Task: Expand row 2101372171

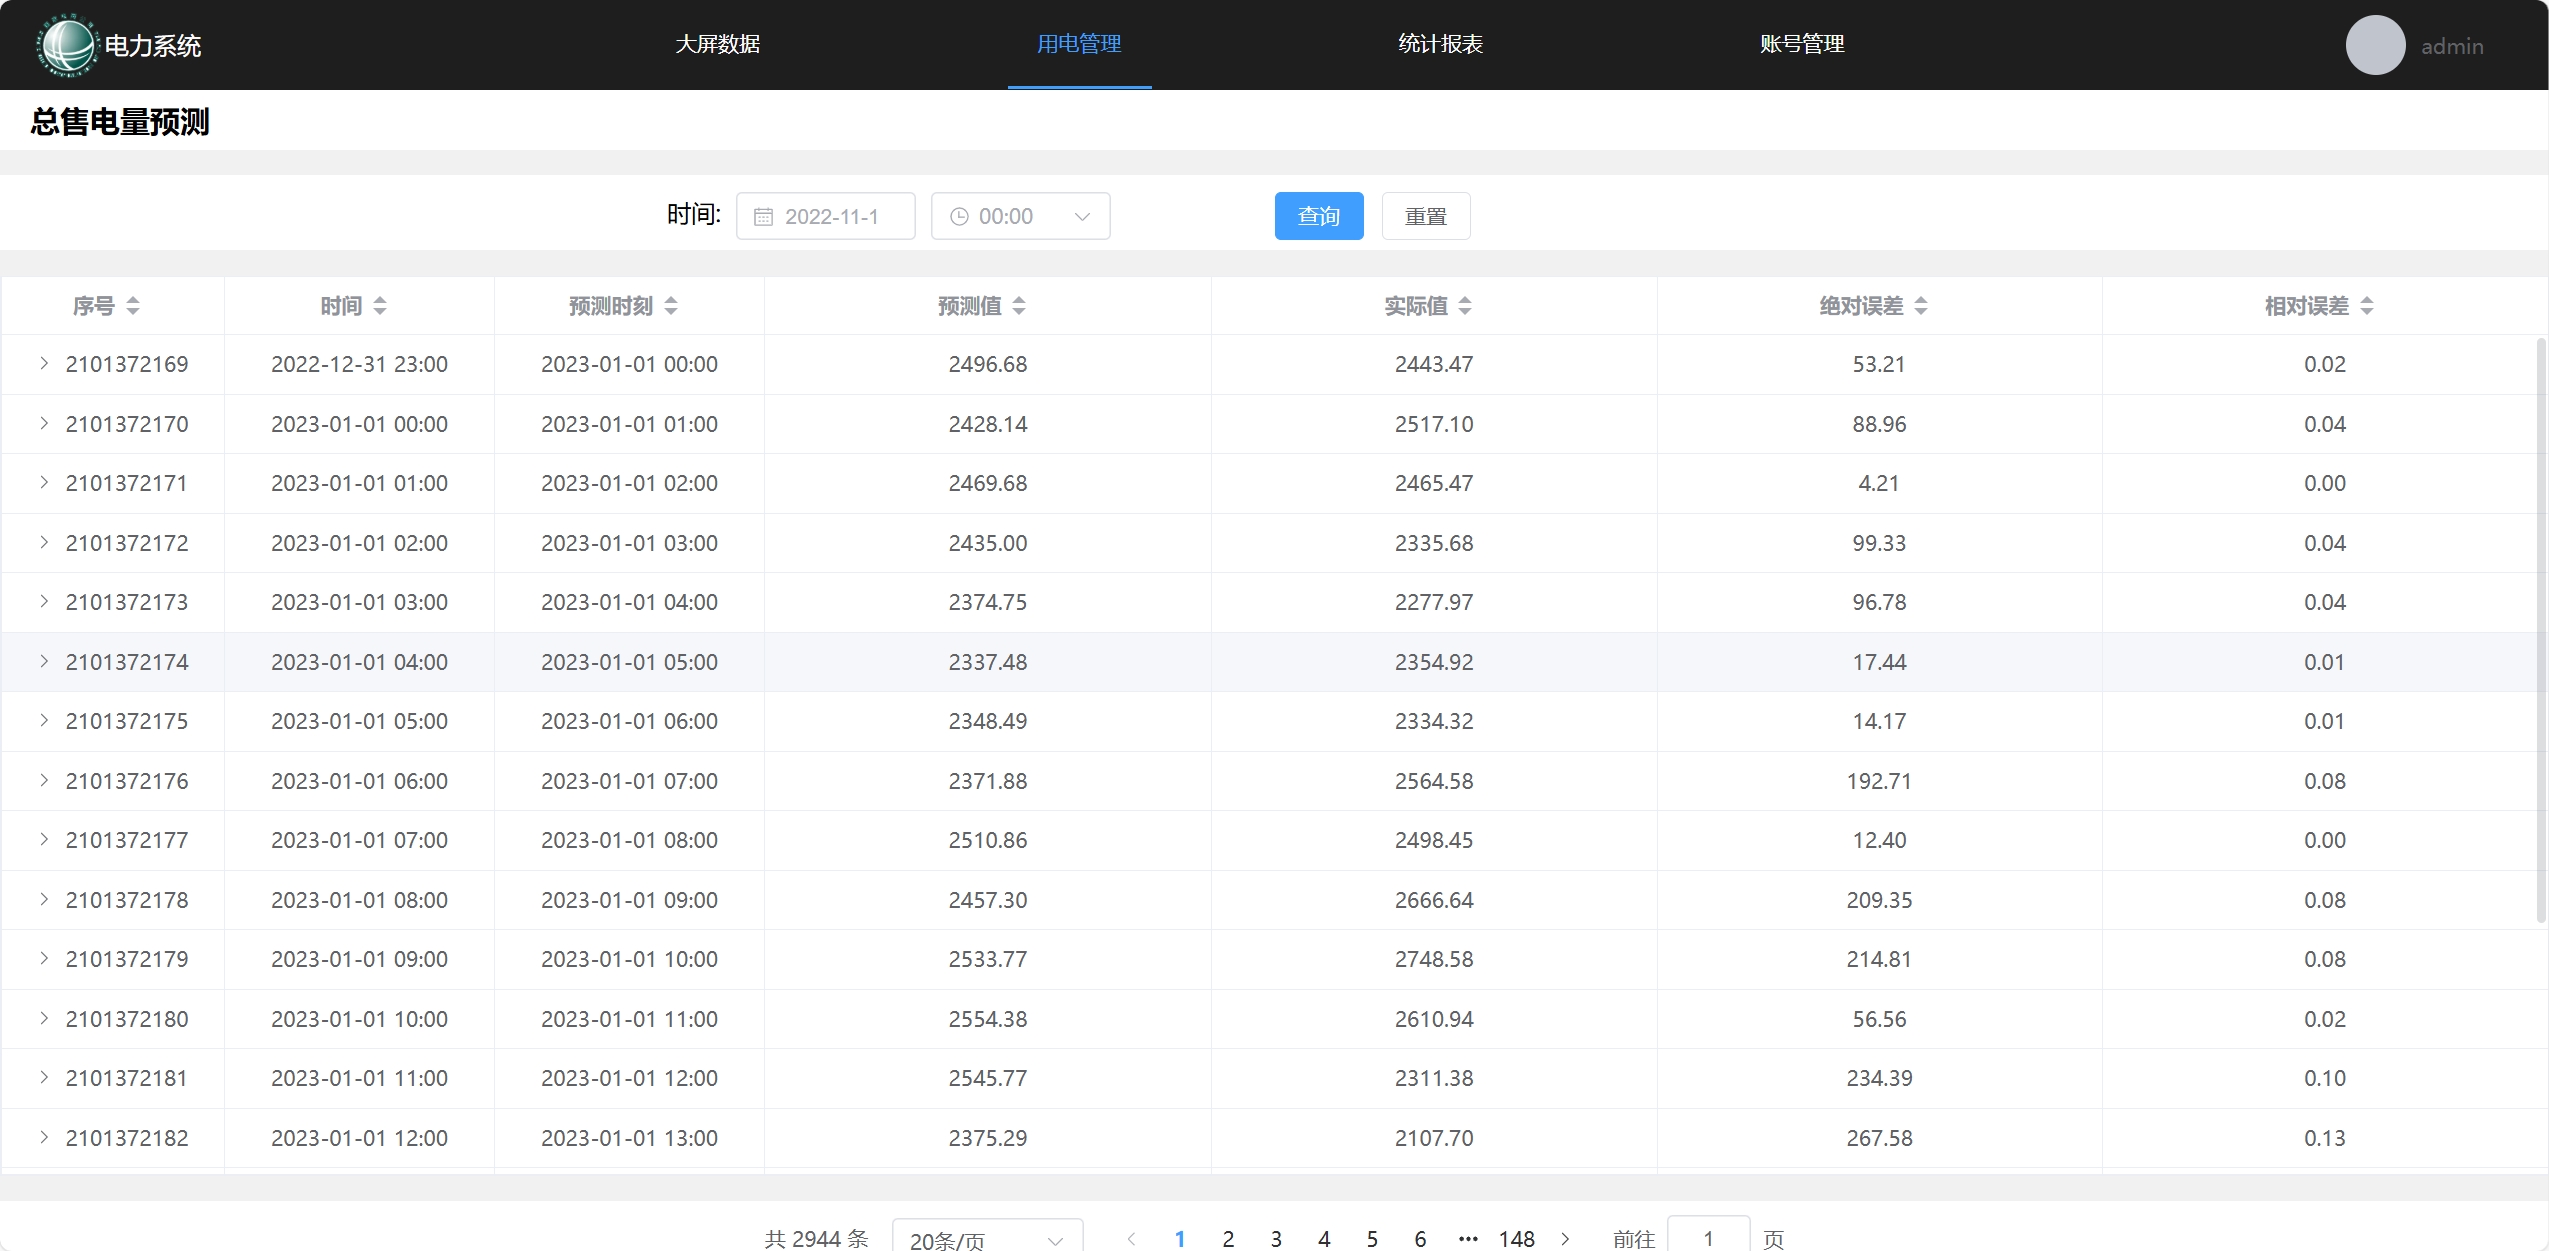Action: click(44, 483)
